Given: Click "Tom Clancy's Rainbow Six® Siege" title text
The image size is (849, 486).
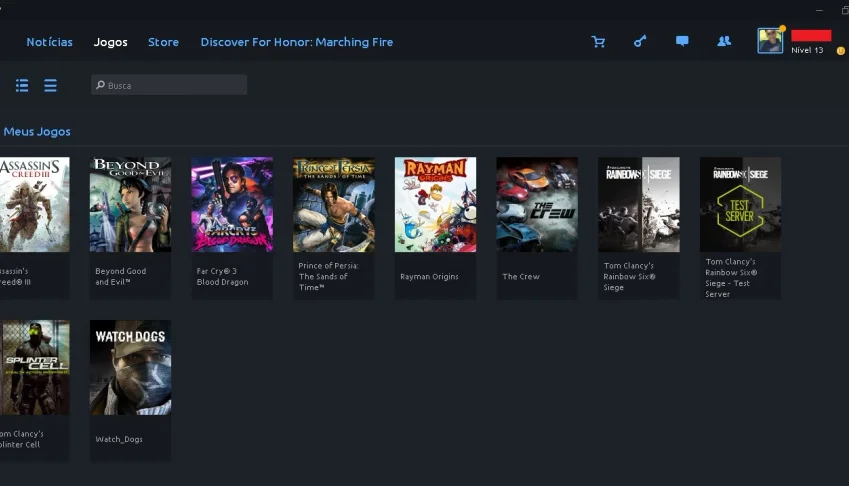Looking at the screenshot, I should 629,277.
